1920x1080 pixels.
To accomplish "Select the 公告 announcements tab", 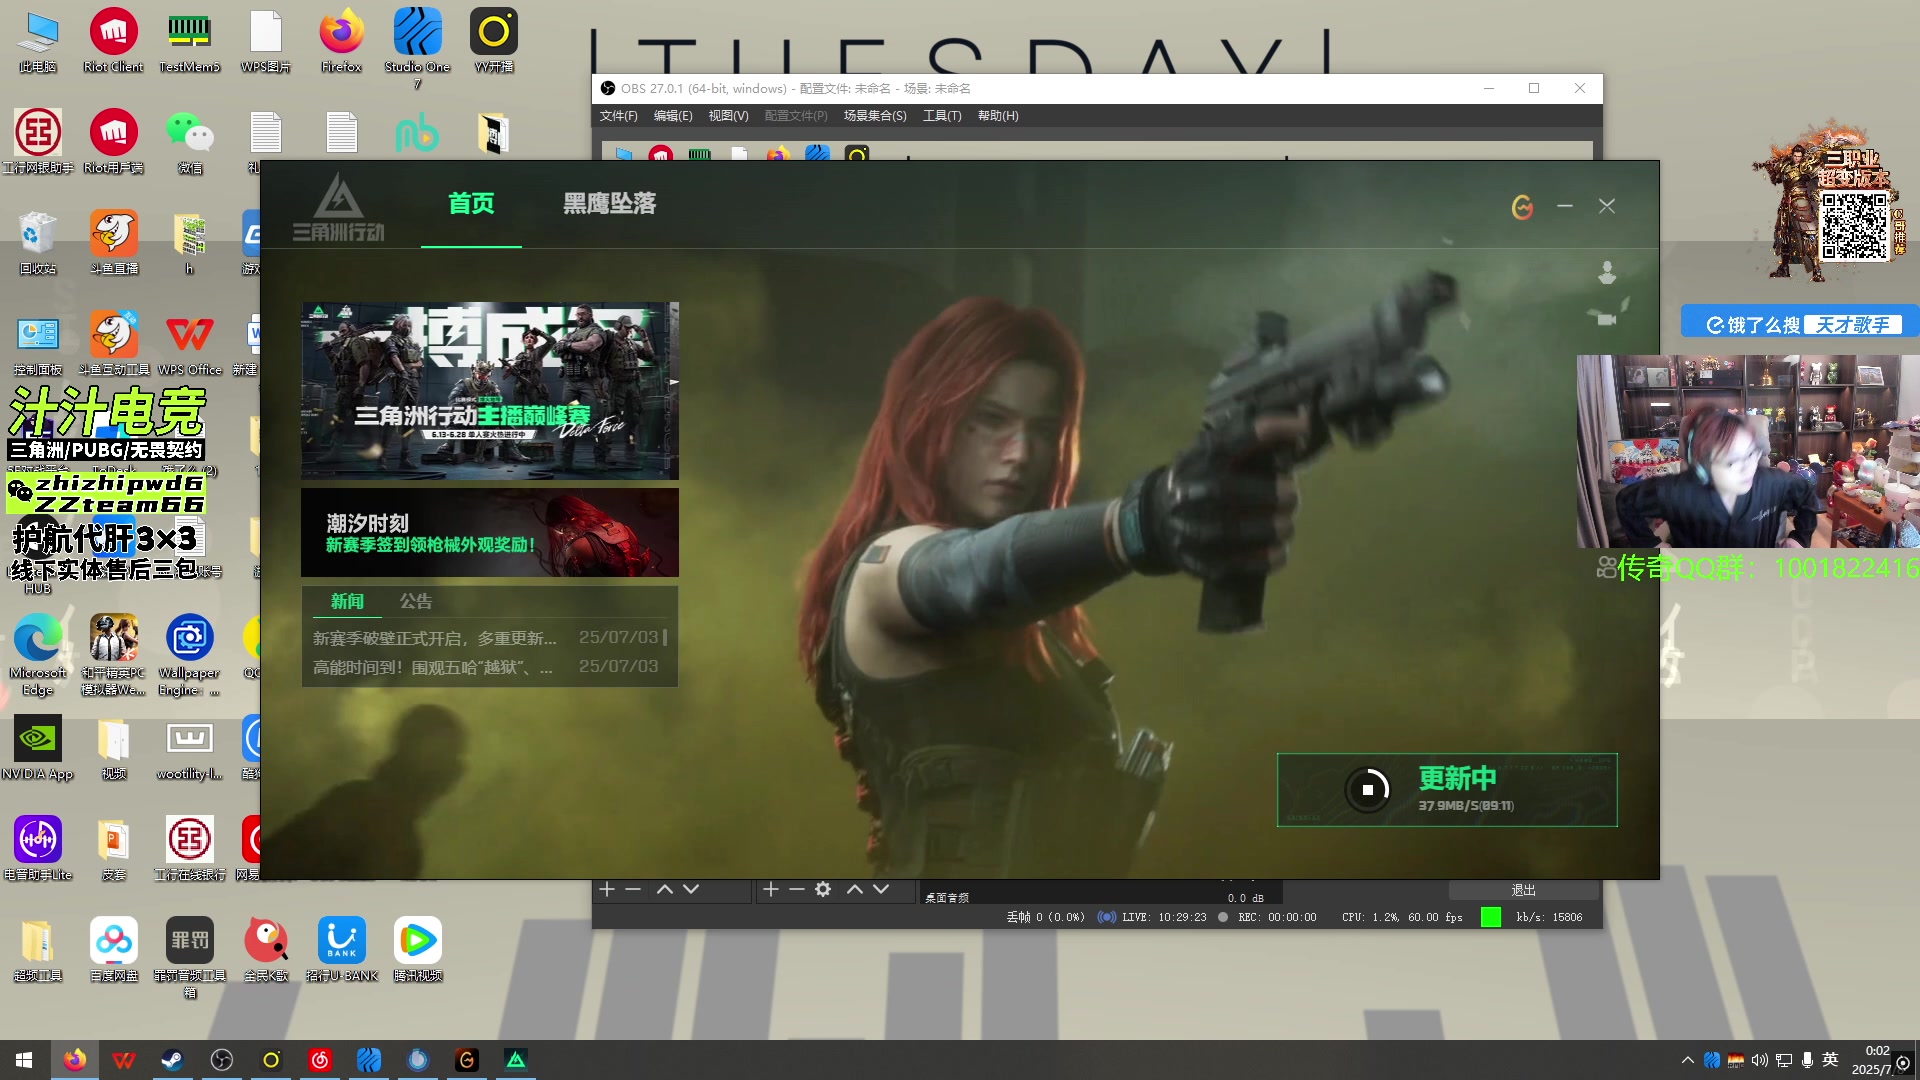I will pos(416,601).
